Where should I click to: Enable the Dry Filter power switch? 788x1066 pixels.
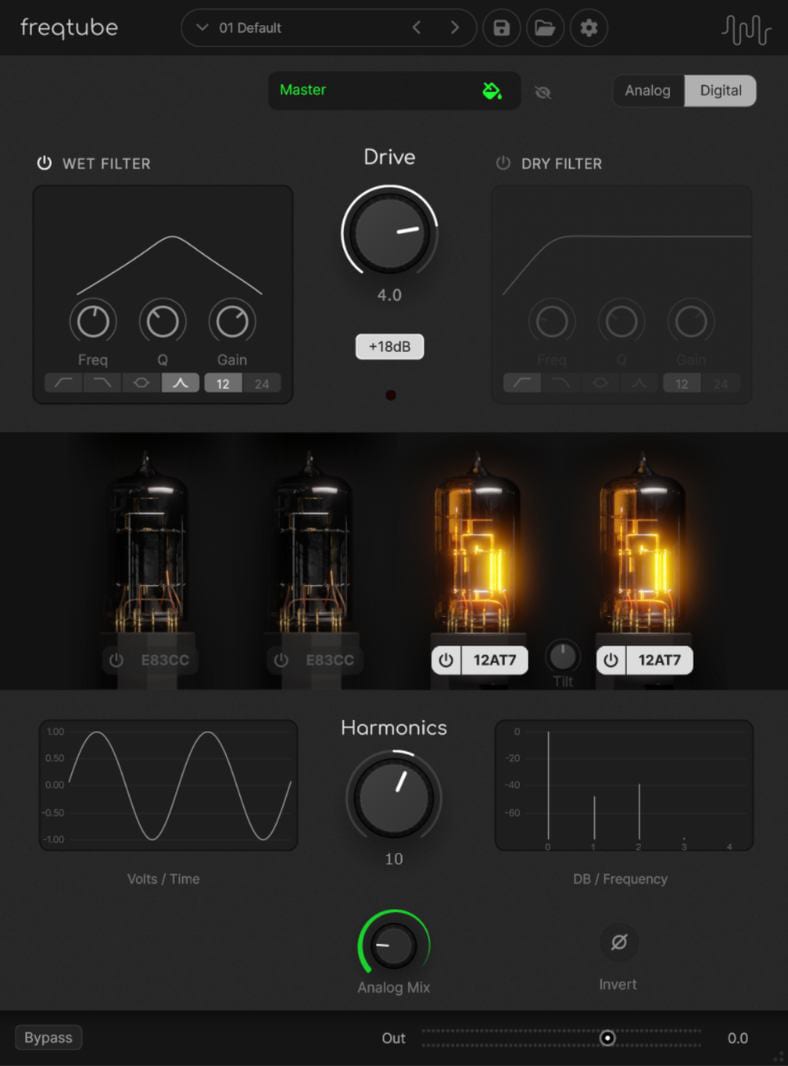coord(503,163)
